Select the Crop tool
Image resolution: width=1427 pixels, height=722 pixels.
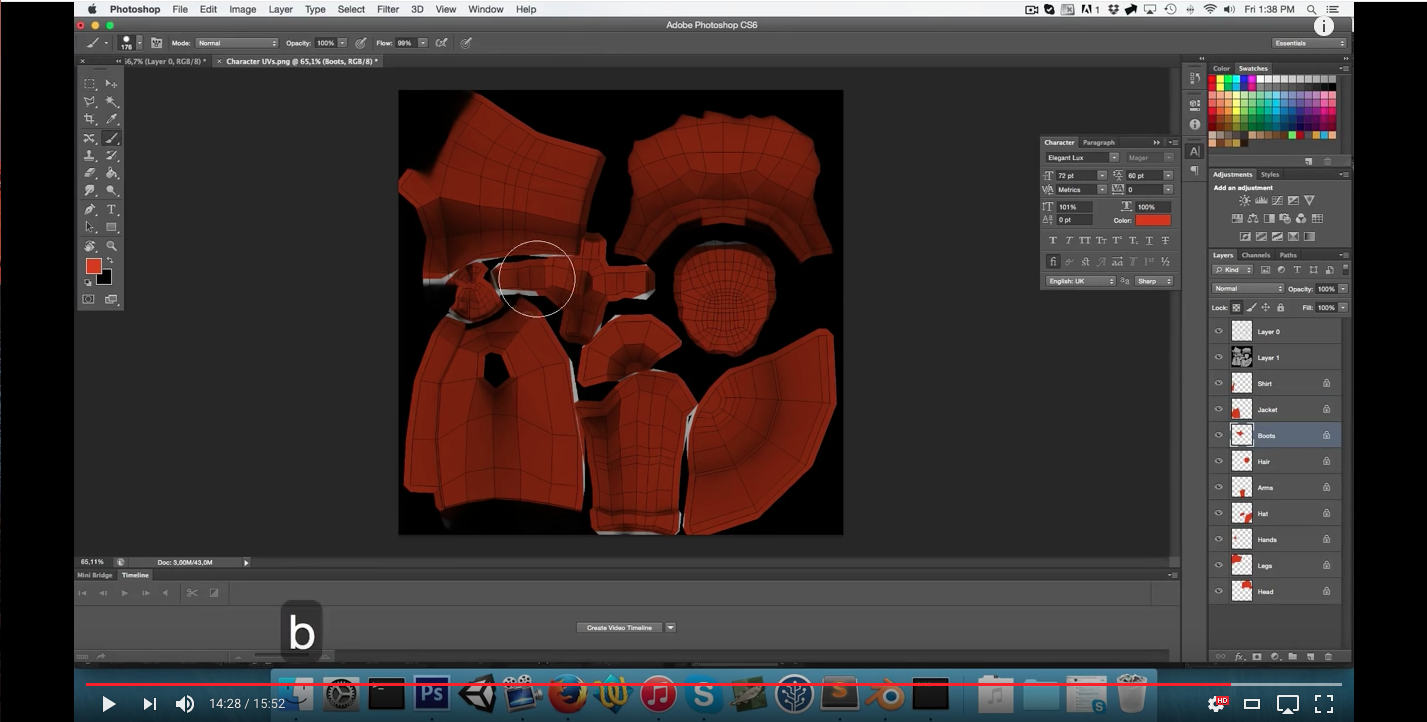pyautogui.click(x=90, y=120)
